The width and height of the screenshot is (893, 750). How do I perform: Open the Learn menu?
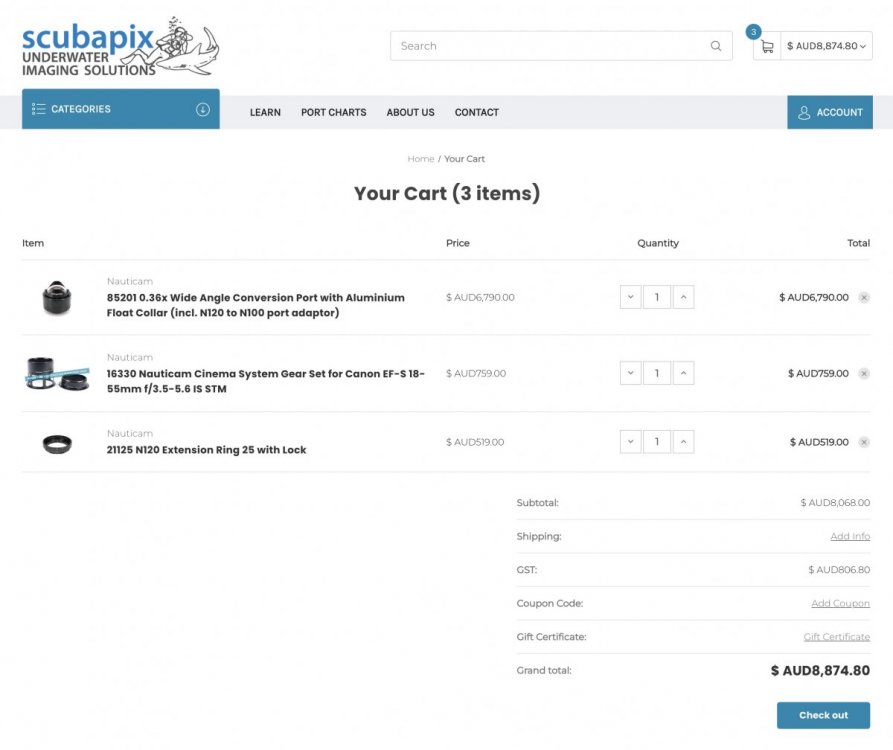tap(265, 113)
